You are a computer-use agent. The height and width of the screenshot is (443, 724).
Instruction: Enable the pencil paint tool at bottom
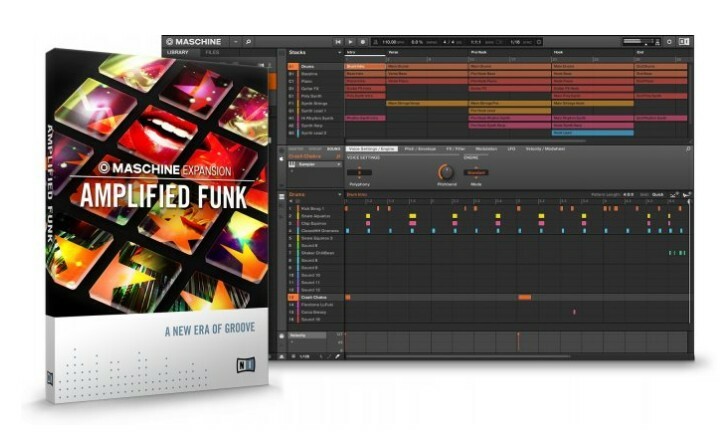point(337,356)
